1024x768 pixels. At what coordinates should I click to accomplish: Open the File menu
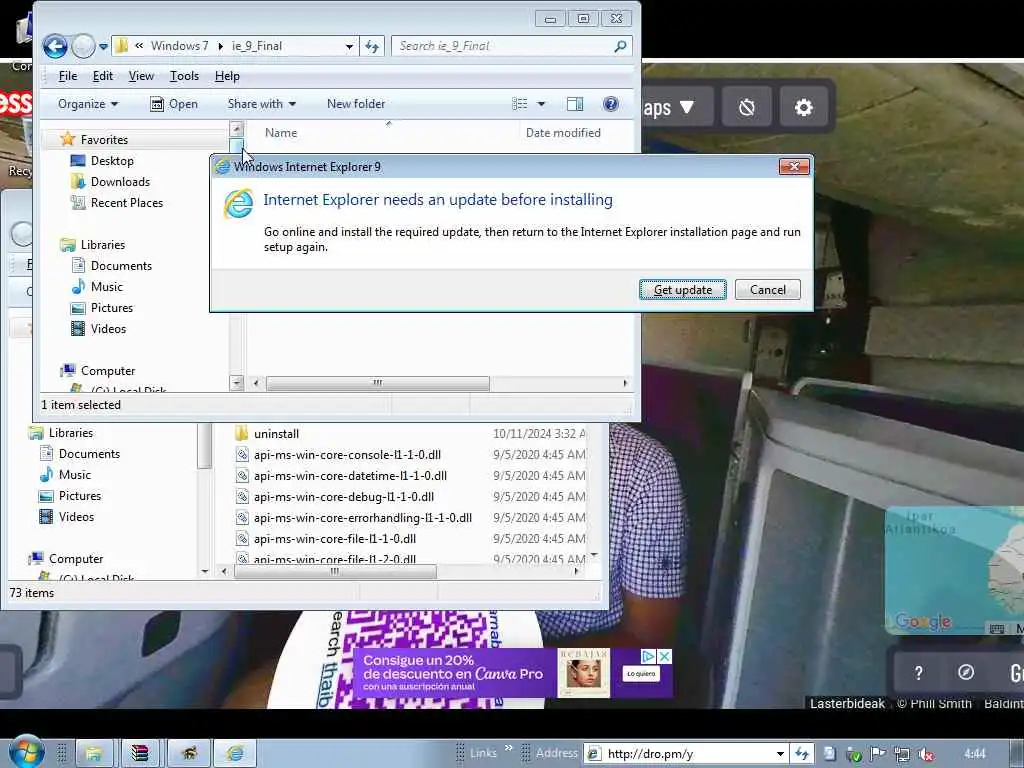tap(68, 76)
